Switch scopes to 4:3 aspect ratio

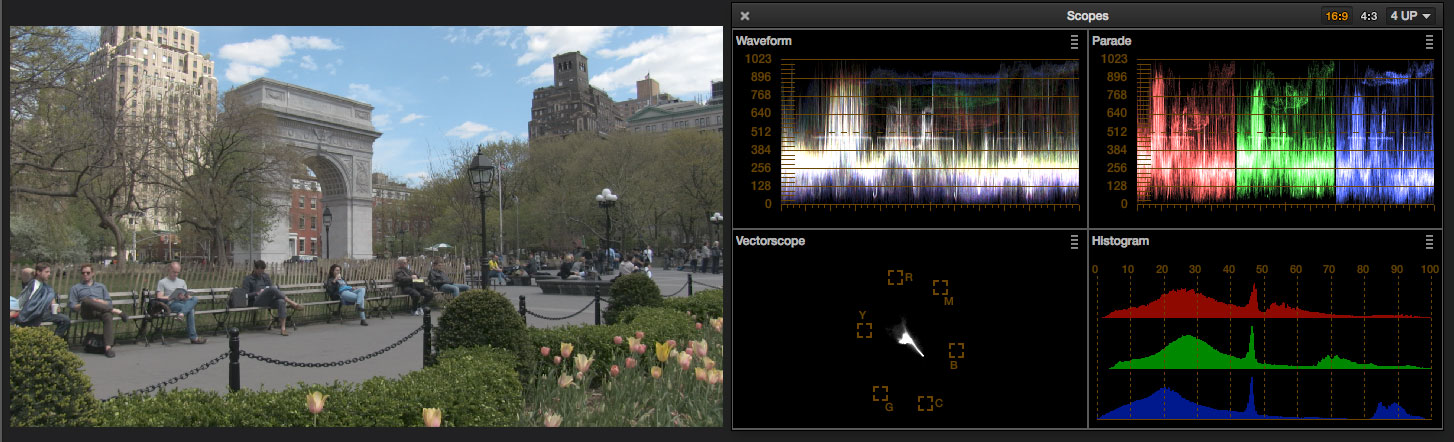pyautogui.click(x=1368, y=16)
